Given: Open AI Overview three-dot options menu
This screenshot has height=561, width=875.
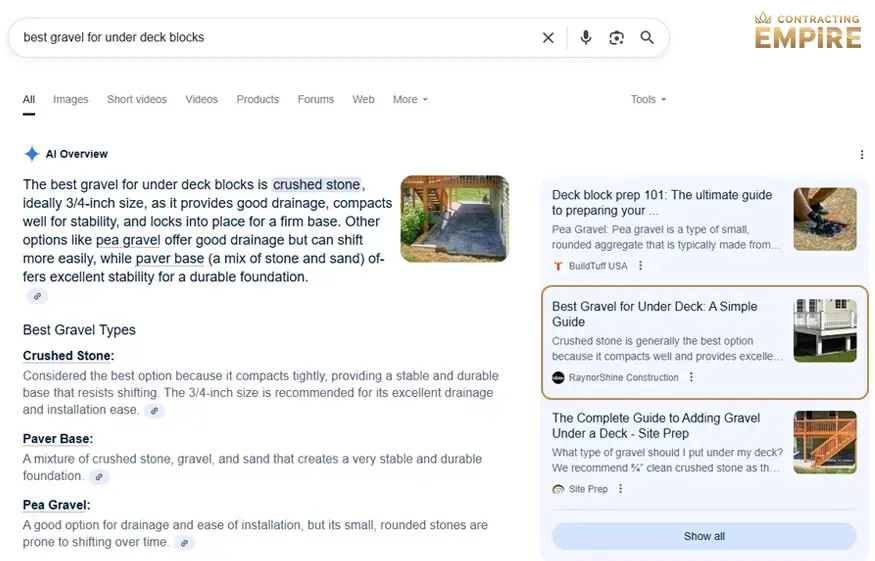Looking at the screenshot, I should tap(862, 155).
